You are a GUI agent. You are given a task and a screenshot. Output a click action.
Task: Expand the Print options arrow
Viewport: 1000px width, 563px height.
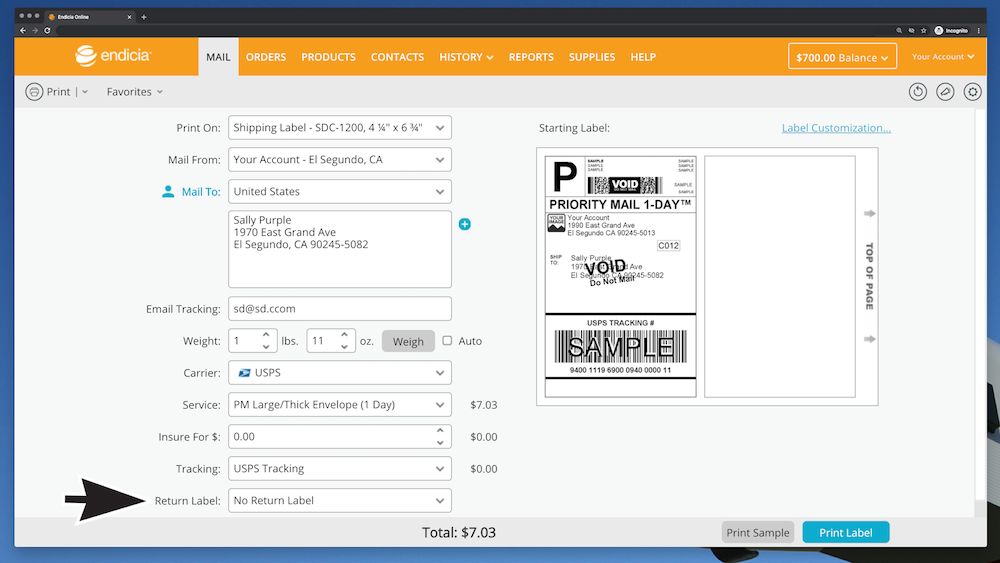coord(85,92)
